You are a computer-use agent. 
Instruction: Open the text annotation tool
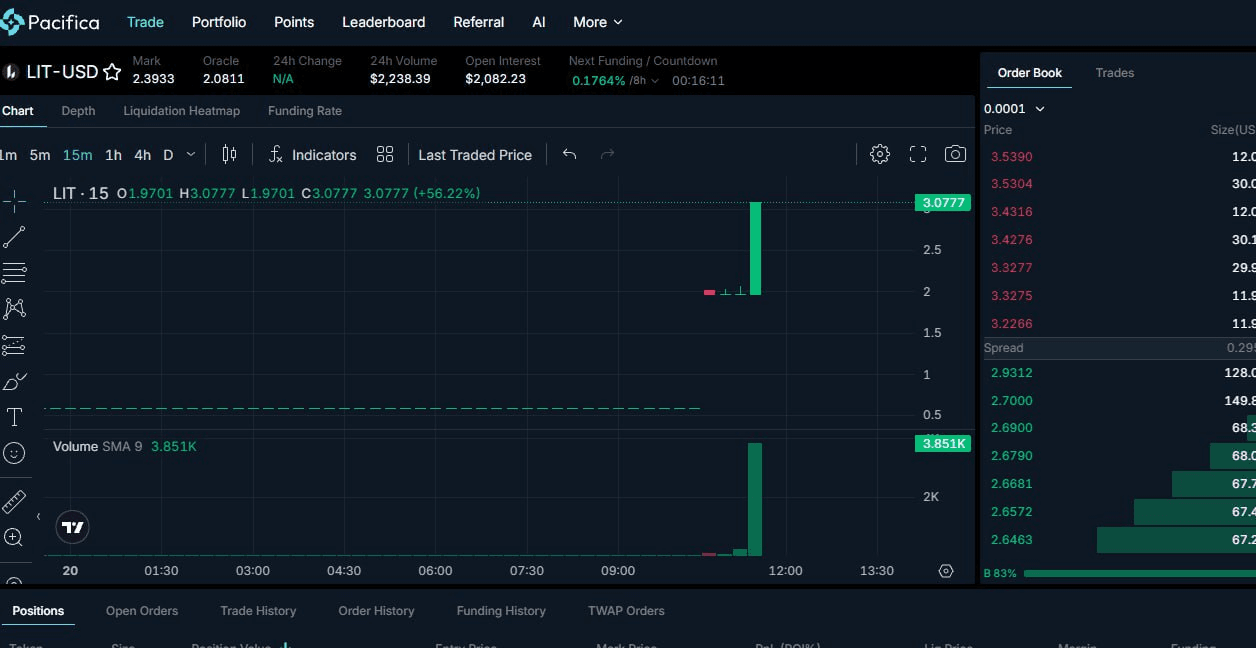coord(14,417)
